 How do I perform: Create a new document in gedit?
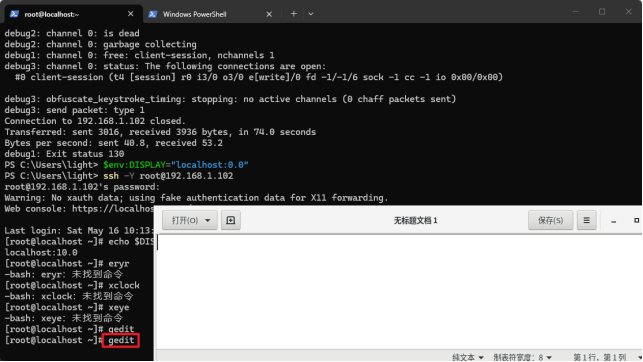pos(231,221)
